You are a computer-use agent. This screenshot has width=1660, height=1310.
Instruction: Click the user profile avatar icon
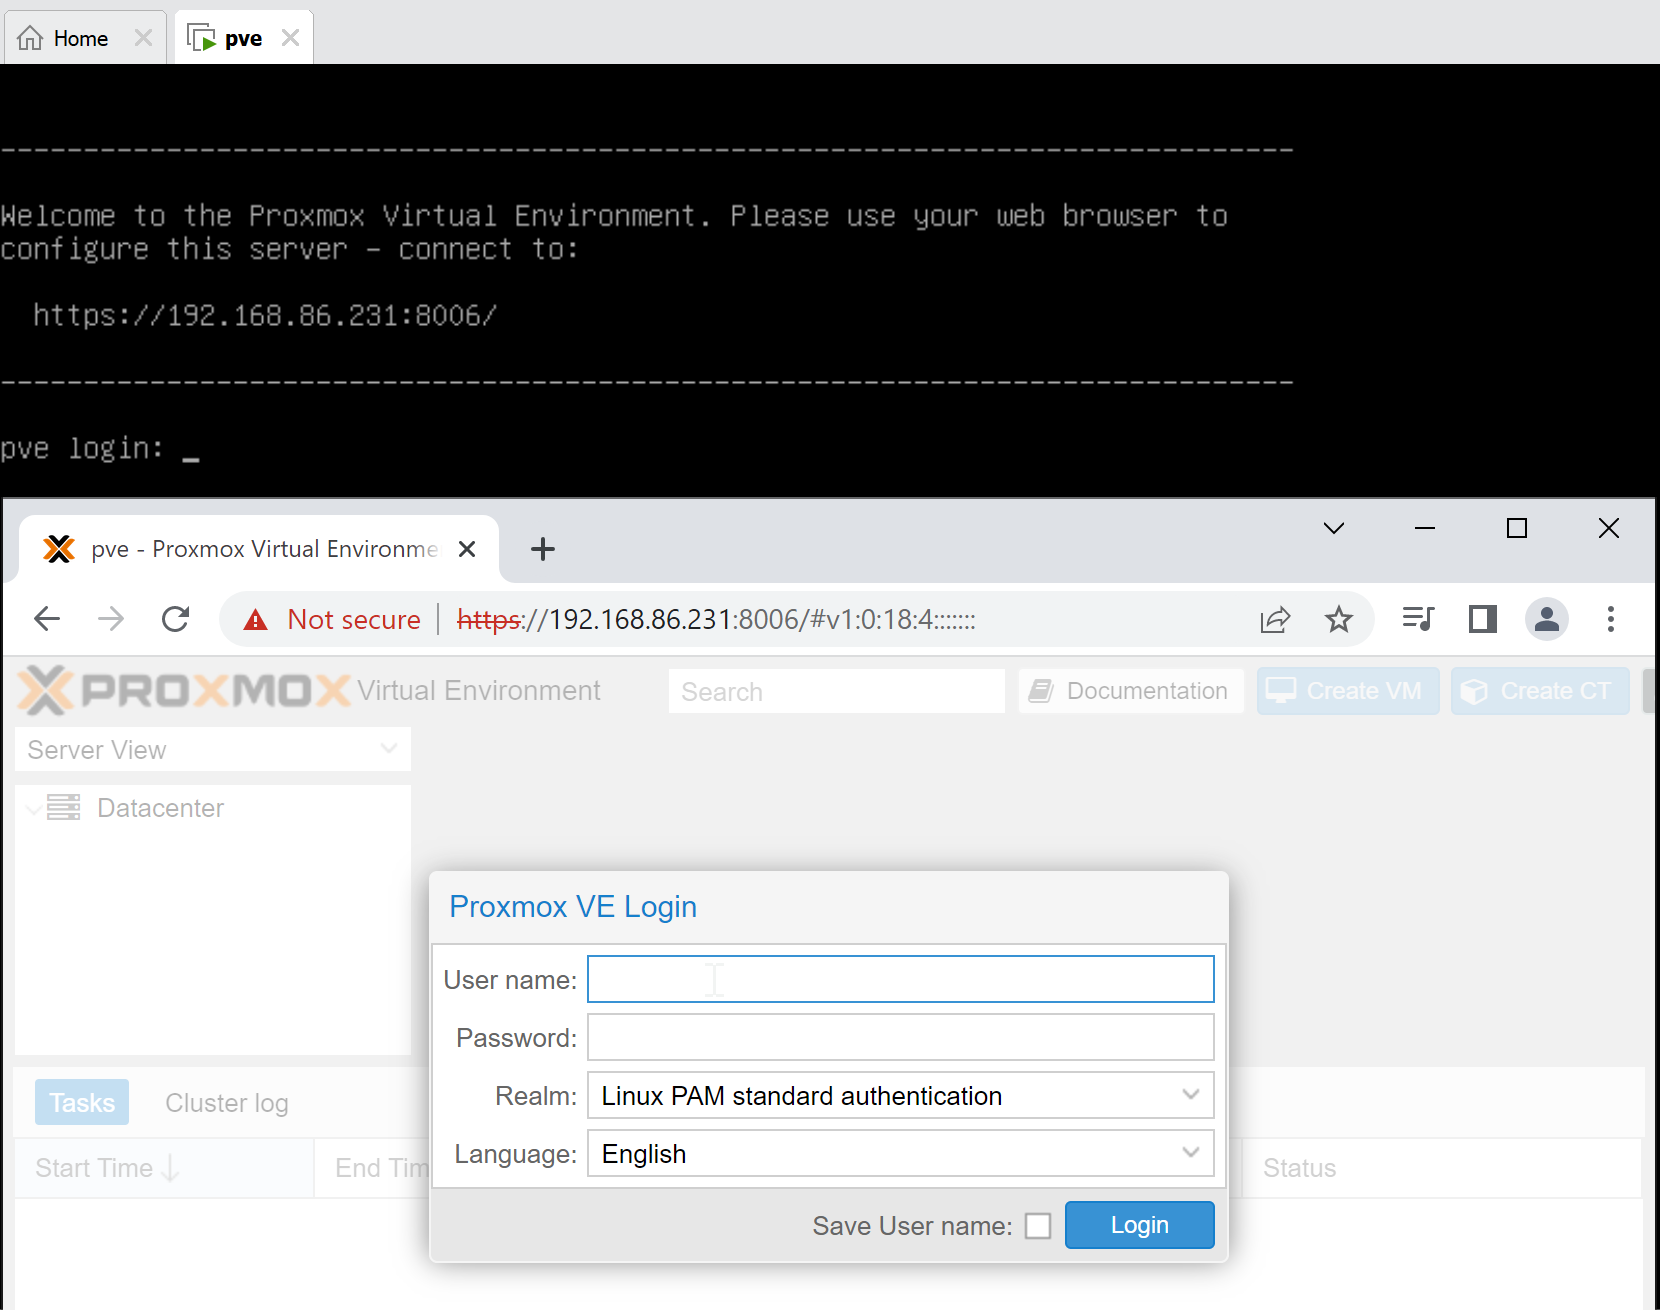click(1546, 620)
